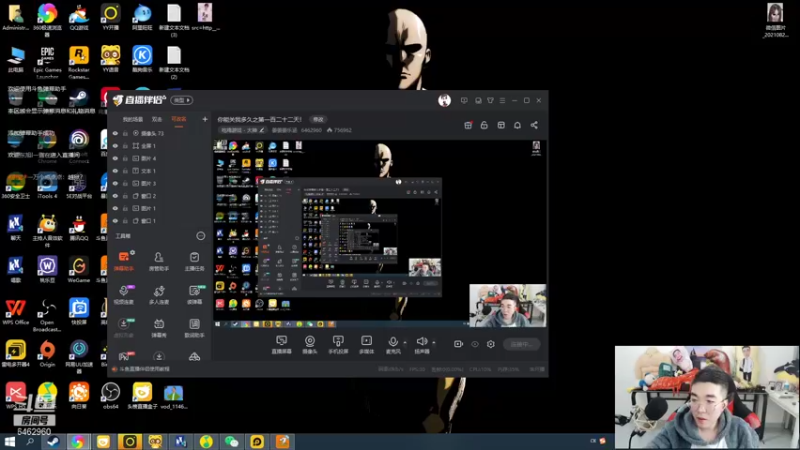Open the obs64 desktop shortcut
The image size is (800, 450).
tap(110, 396)
